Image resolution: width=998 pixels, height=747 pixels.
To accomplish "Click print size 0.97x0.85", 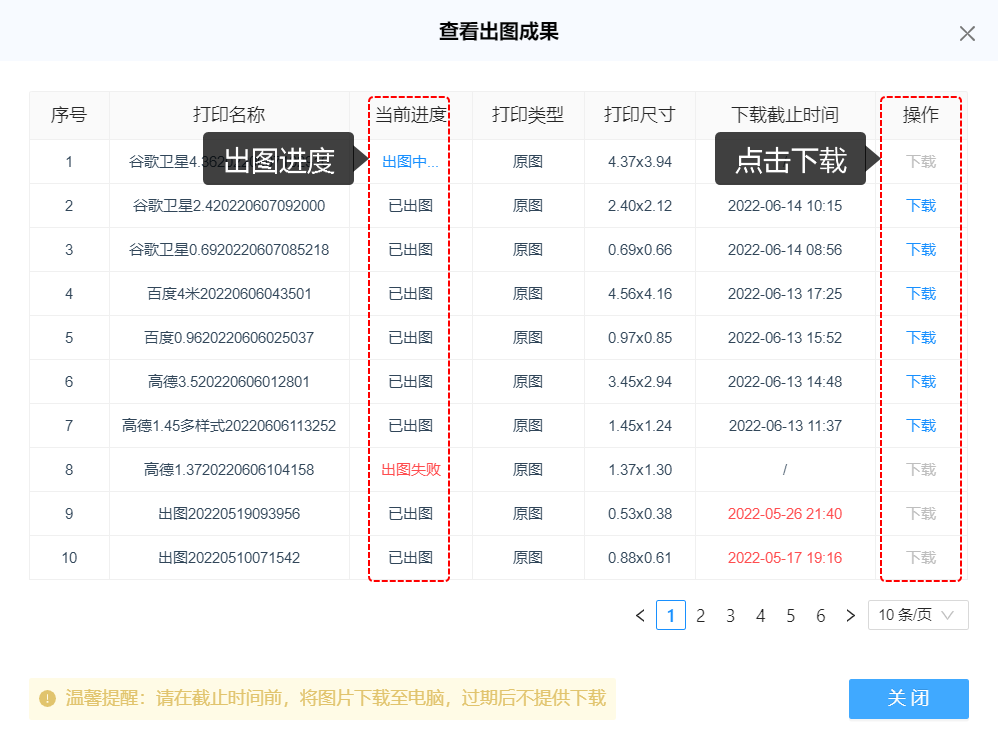I will coord(640,337).
